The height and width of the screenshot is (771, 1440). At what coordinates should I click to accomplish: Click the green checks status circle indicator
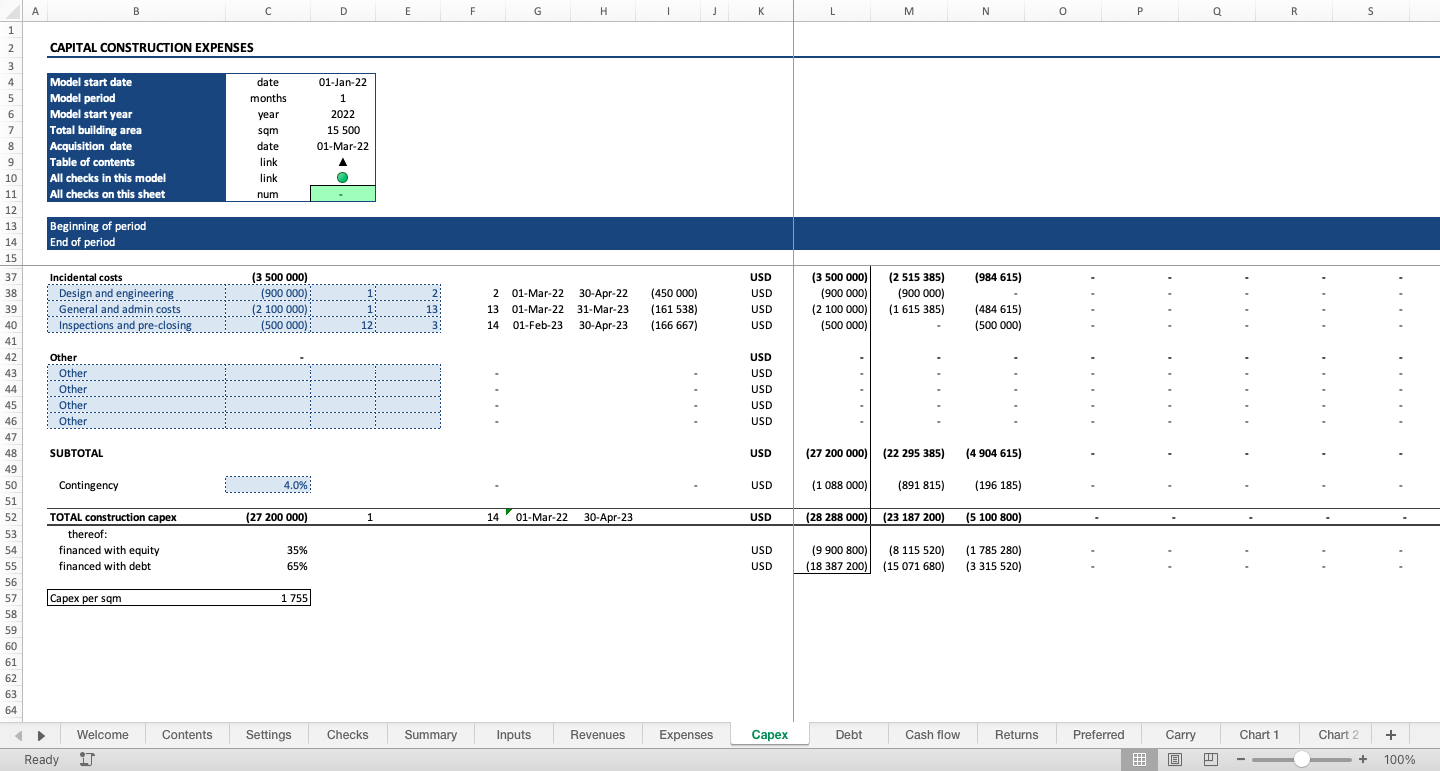pyautogui.click(x=342, y=178)
